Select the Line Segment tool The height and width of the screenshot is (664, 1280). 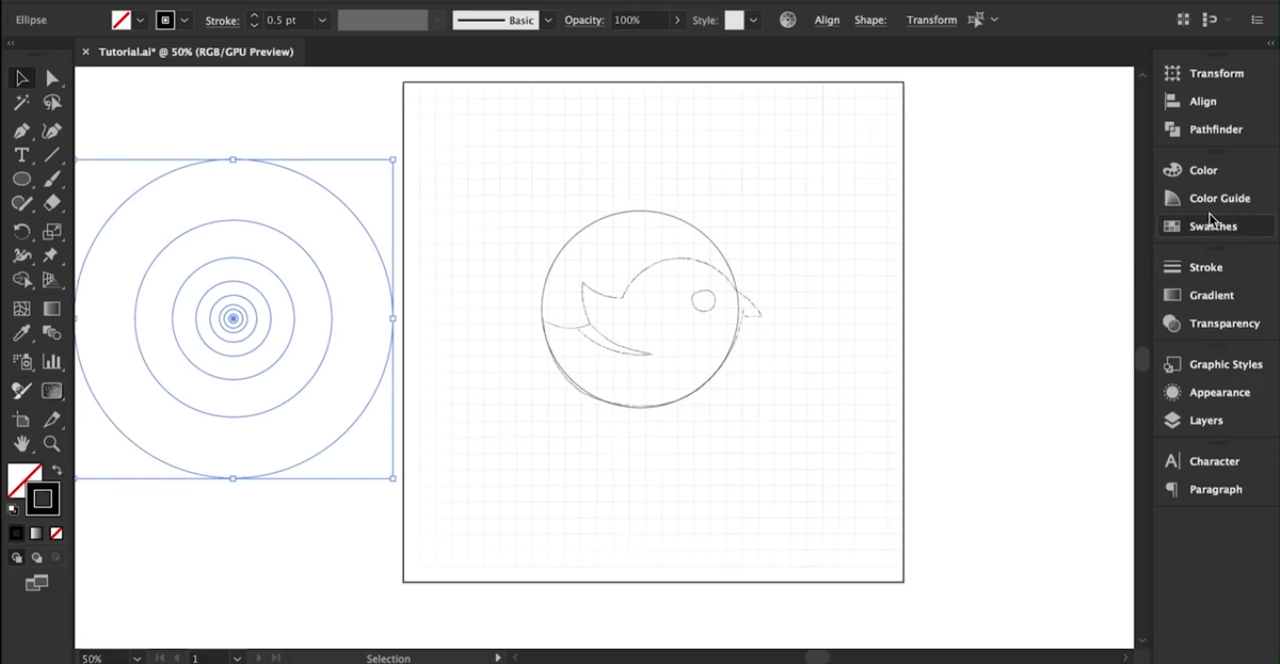(x=52, y=155)
